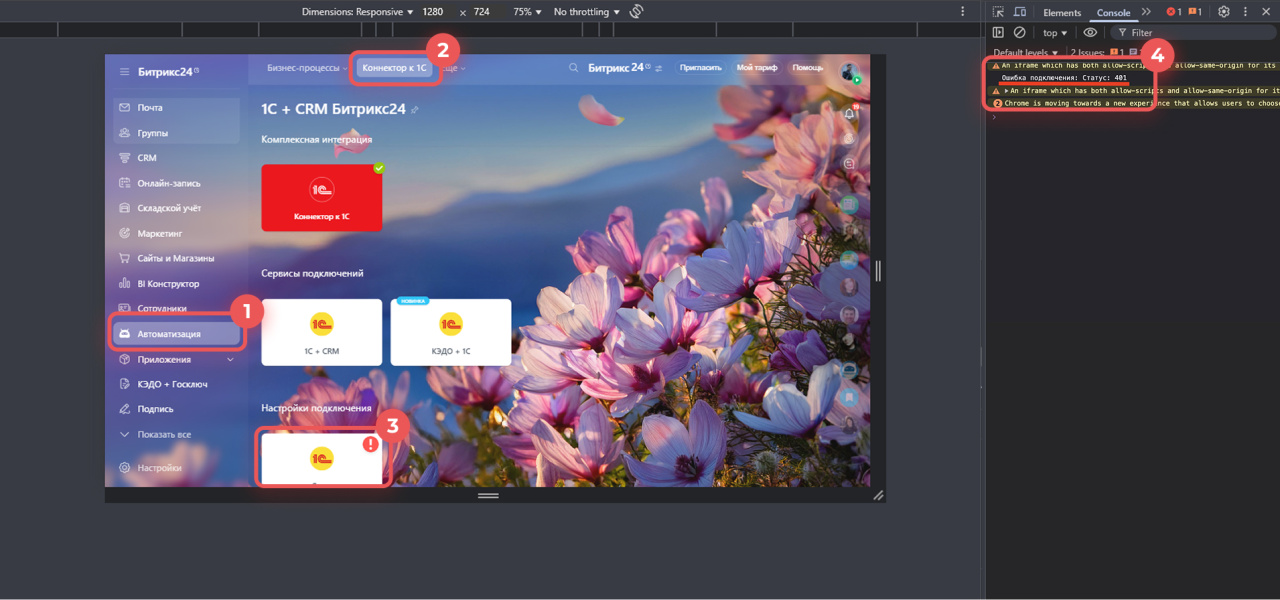This screenshot has height=600, width=1280.
Task: Open CRM in the left menu
Action: (x=176, y=158)
